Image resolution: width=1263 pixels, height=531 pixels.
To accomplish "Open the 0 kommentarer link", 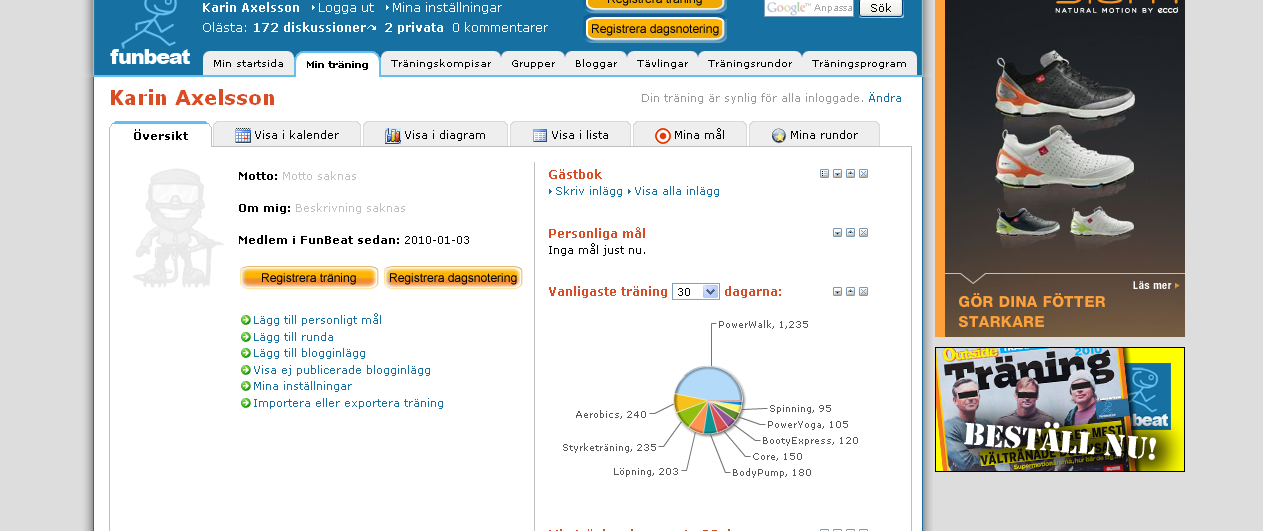I will pos(500,28).
